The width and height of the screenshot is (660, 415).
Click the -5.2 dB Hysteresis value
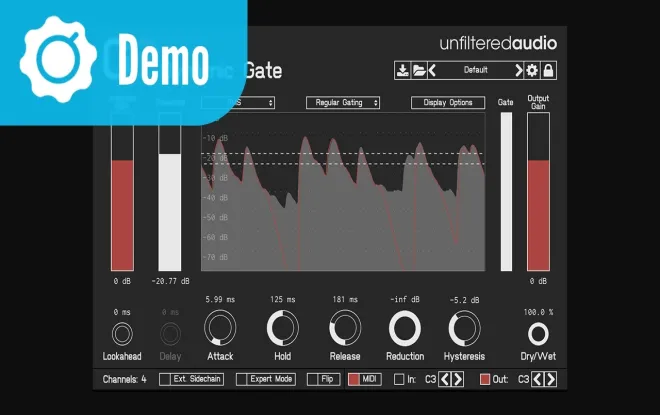[464, 300]
